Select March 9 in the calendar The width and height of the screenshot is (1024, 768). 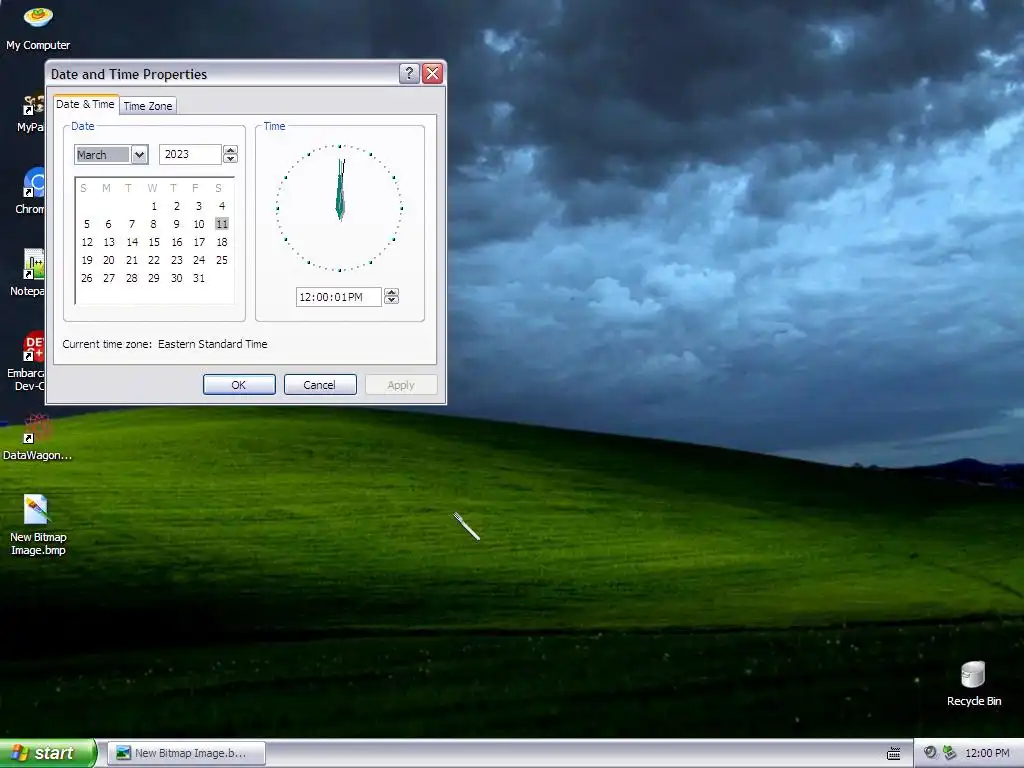pyautogui.click(x=177, y=224)
